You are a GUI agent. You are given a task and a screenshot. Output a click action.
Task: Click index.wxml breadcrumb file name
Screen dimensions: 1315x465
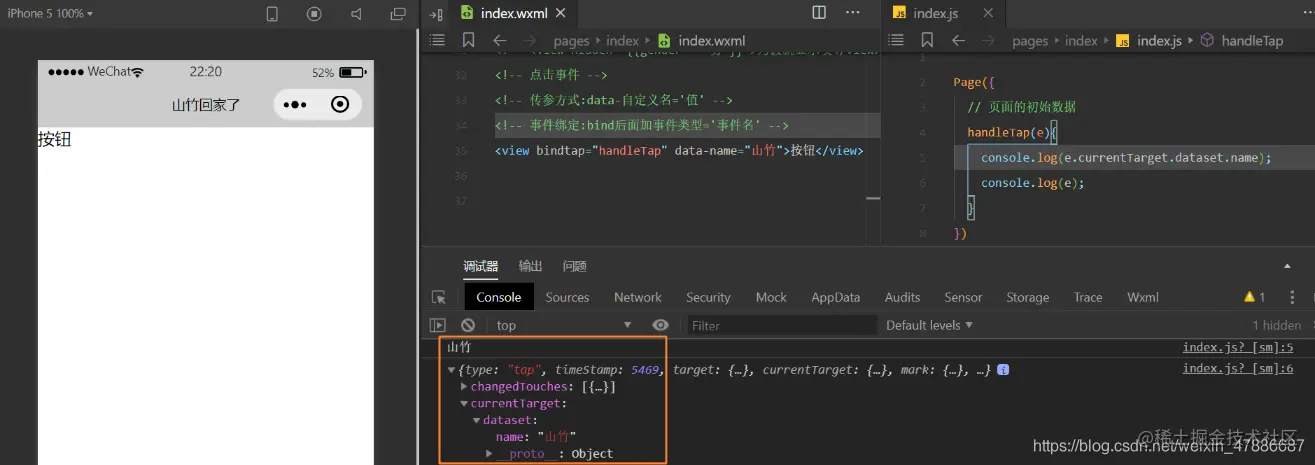(x=712, y=41)
